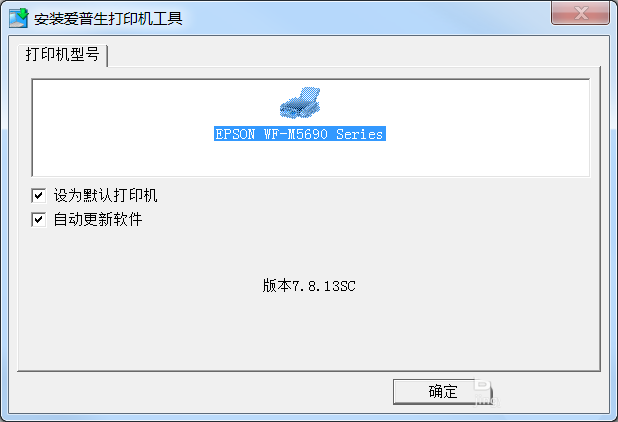Viewport: 618px width, 422px height.
Task: Click the gray panel area below the version text
Action: 309,331
